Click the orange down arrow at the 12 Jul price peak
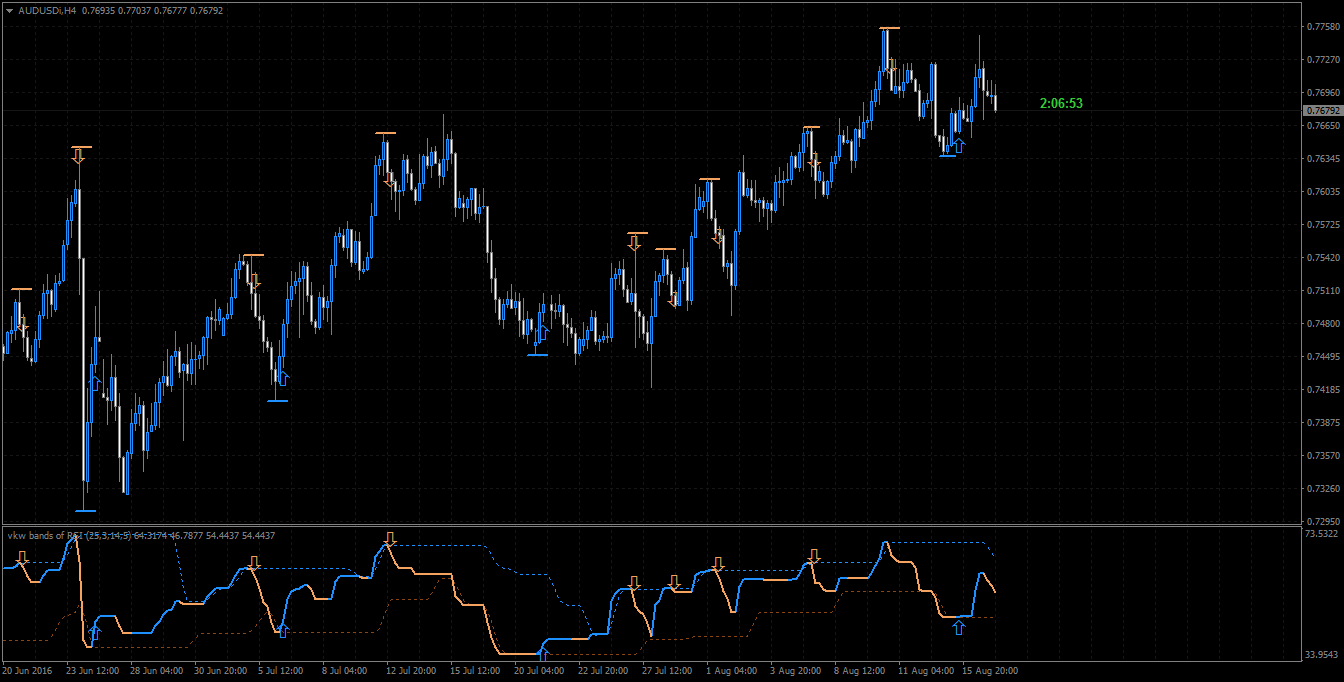1344x682 pixels. click(x=389, y=180)
